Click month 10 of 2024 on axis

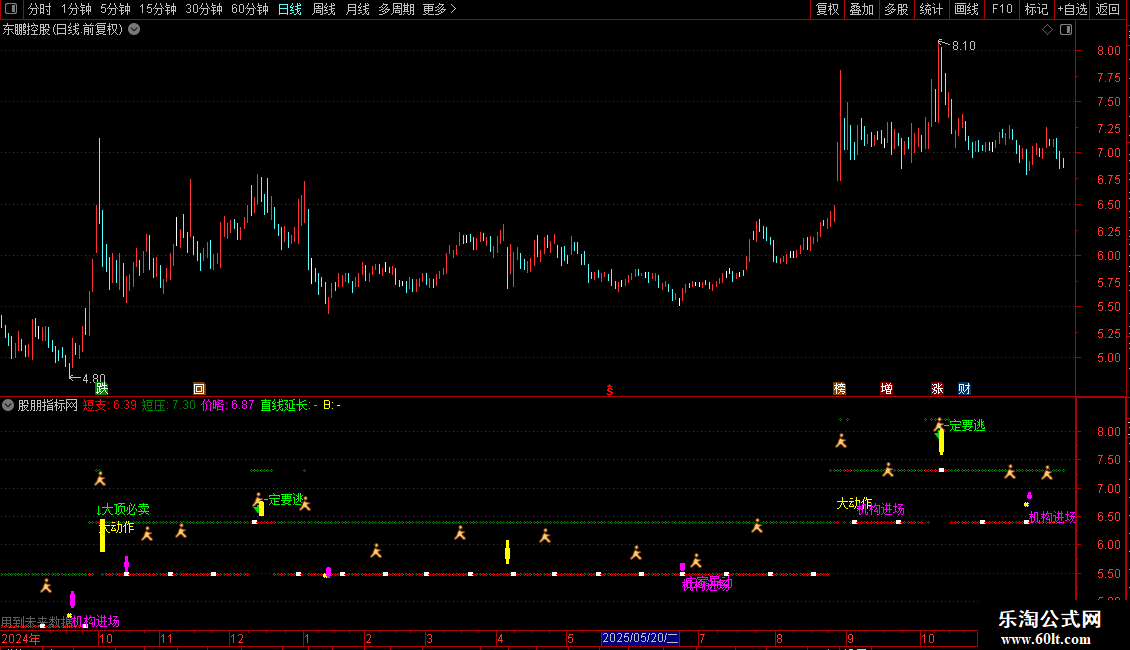point(106,638)
